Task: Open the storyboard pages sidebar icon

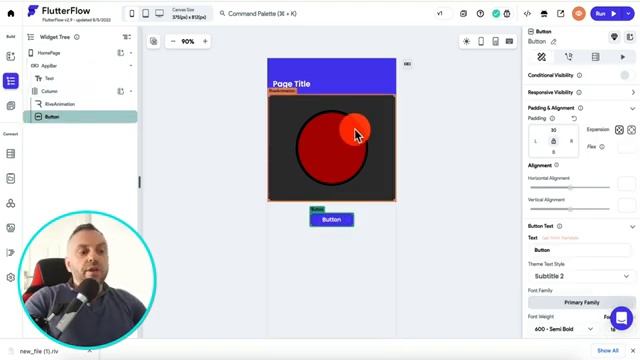Action: [11, 106]
